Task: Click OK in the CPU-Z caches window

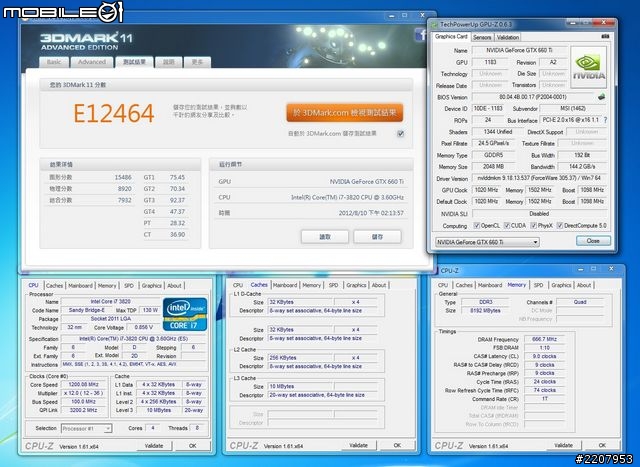Action: click(x=397, y=446)
